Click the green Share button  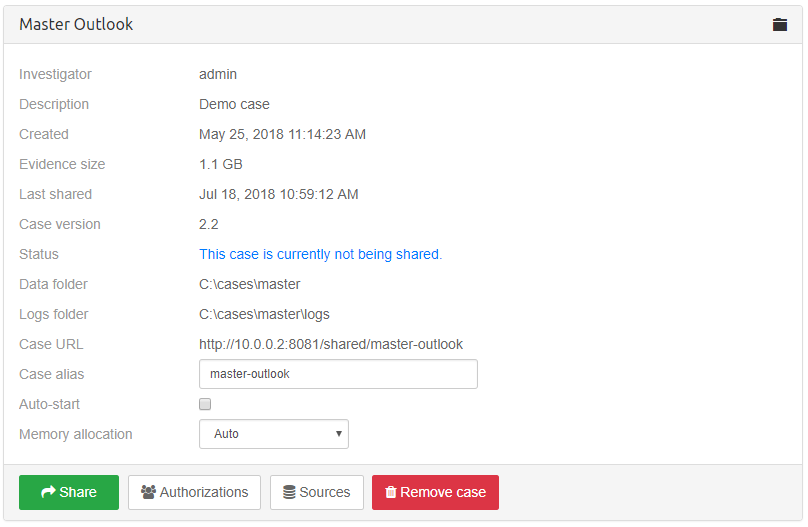click(x=69, y=492)
